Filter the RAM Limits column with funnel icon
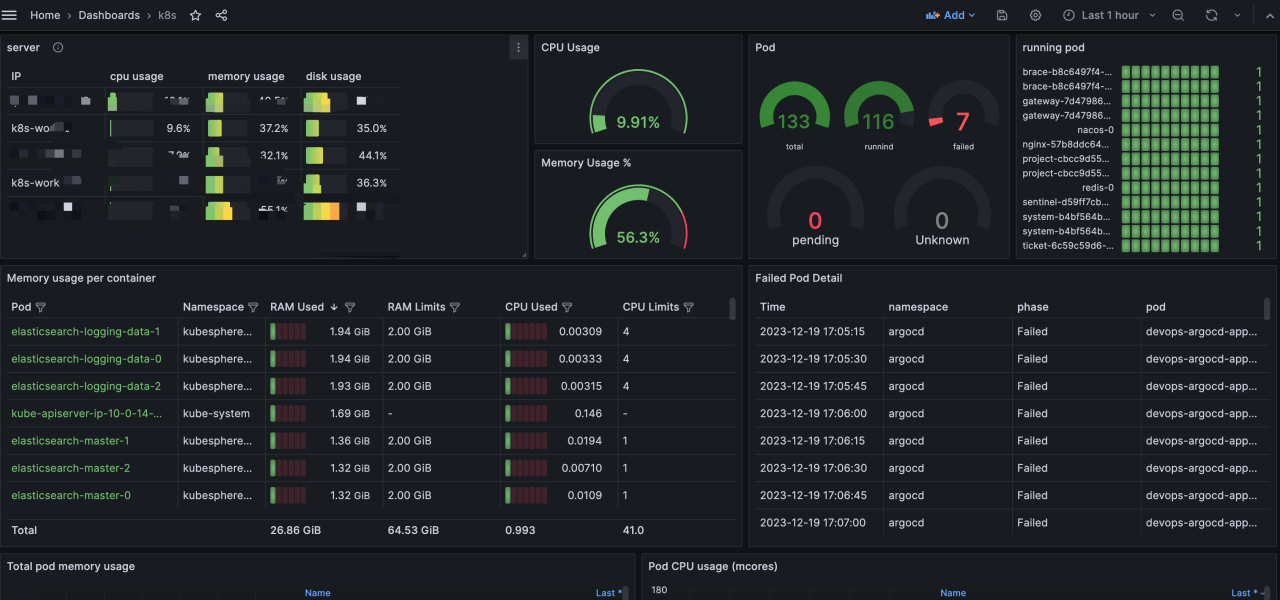Viewport: 1280px width, 600px height. [455, 307]
